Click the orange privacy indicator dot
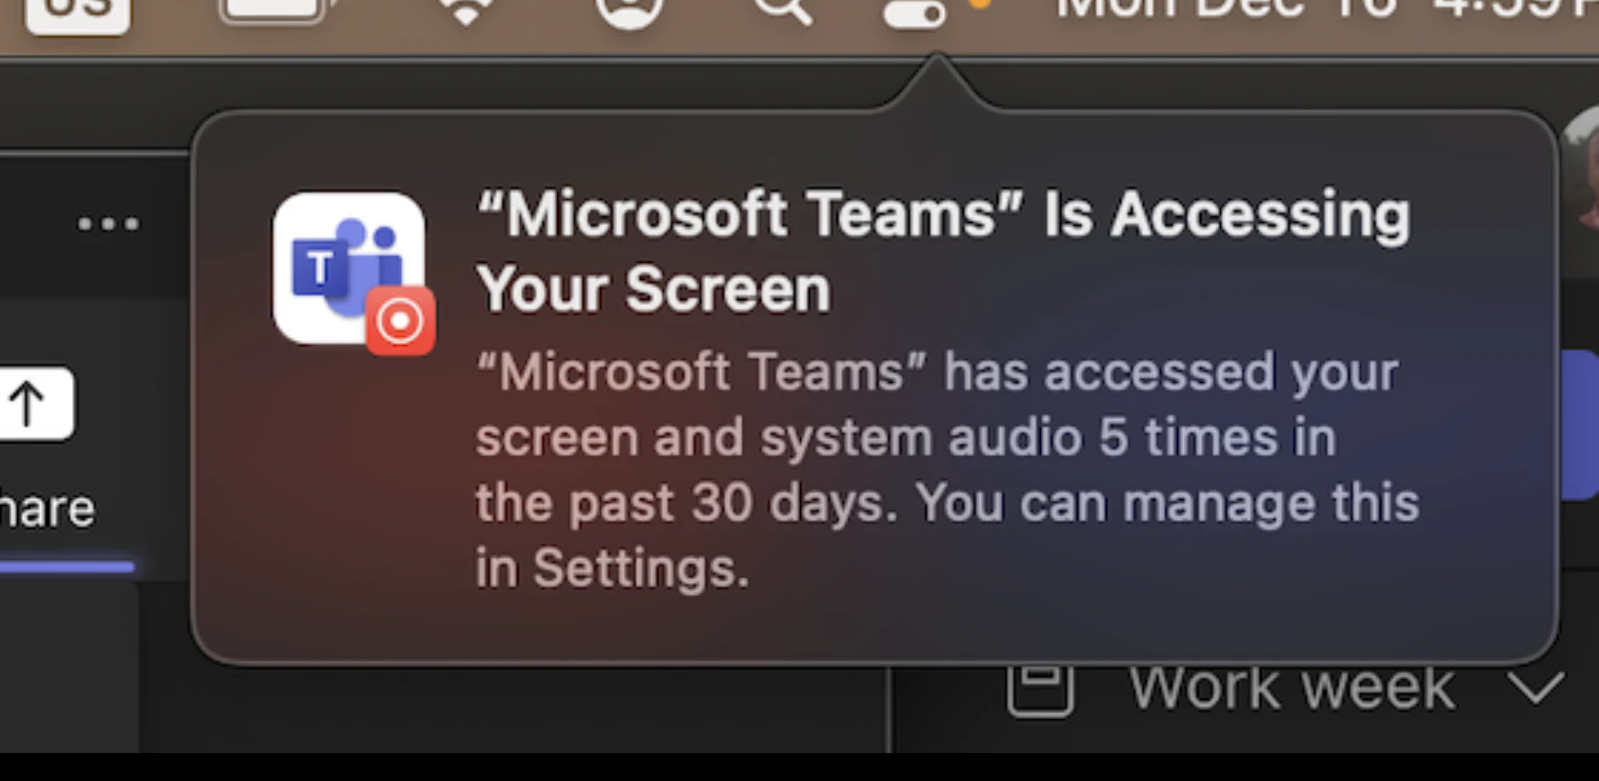Image resolution: width=1599 pixels, height=781 pixels. pyautogui.click(x=980, y=5)
